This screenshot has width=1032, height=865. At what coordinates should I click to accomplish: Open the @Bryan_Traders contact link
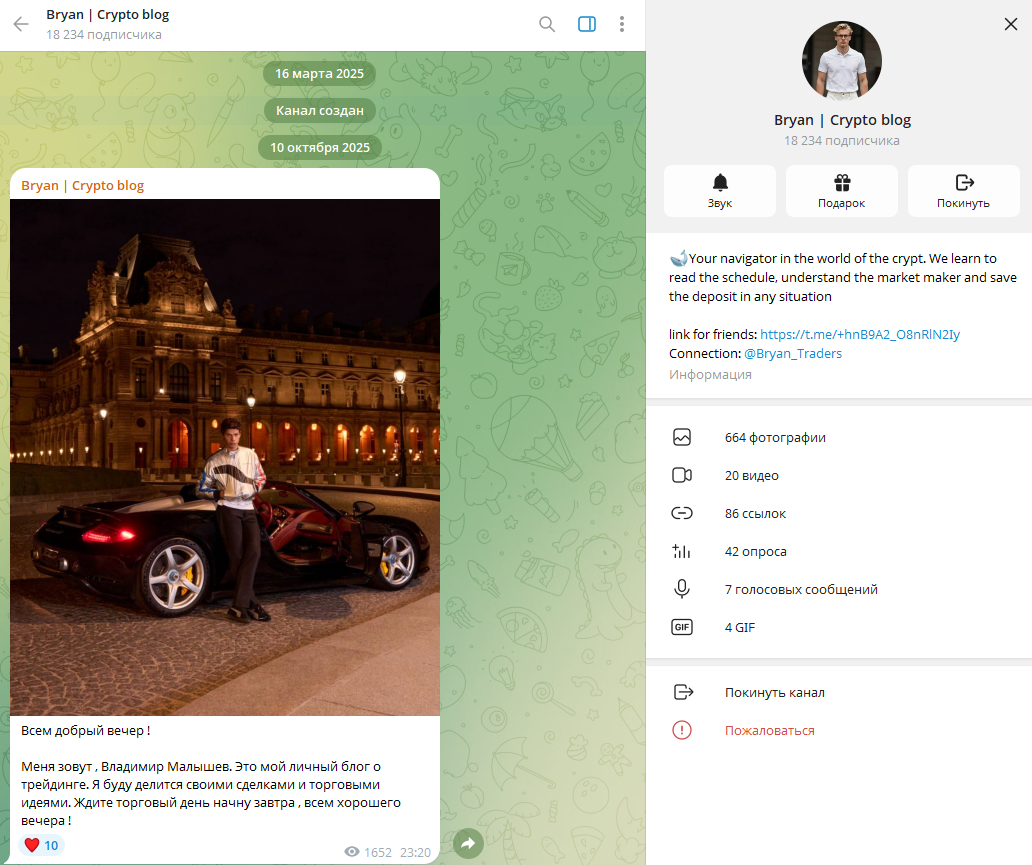792,353
